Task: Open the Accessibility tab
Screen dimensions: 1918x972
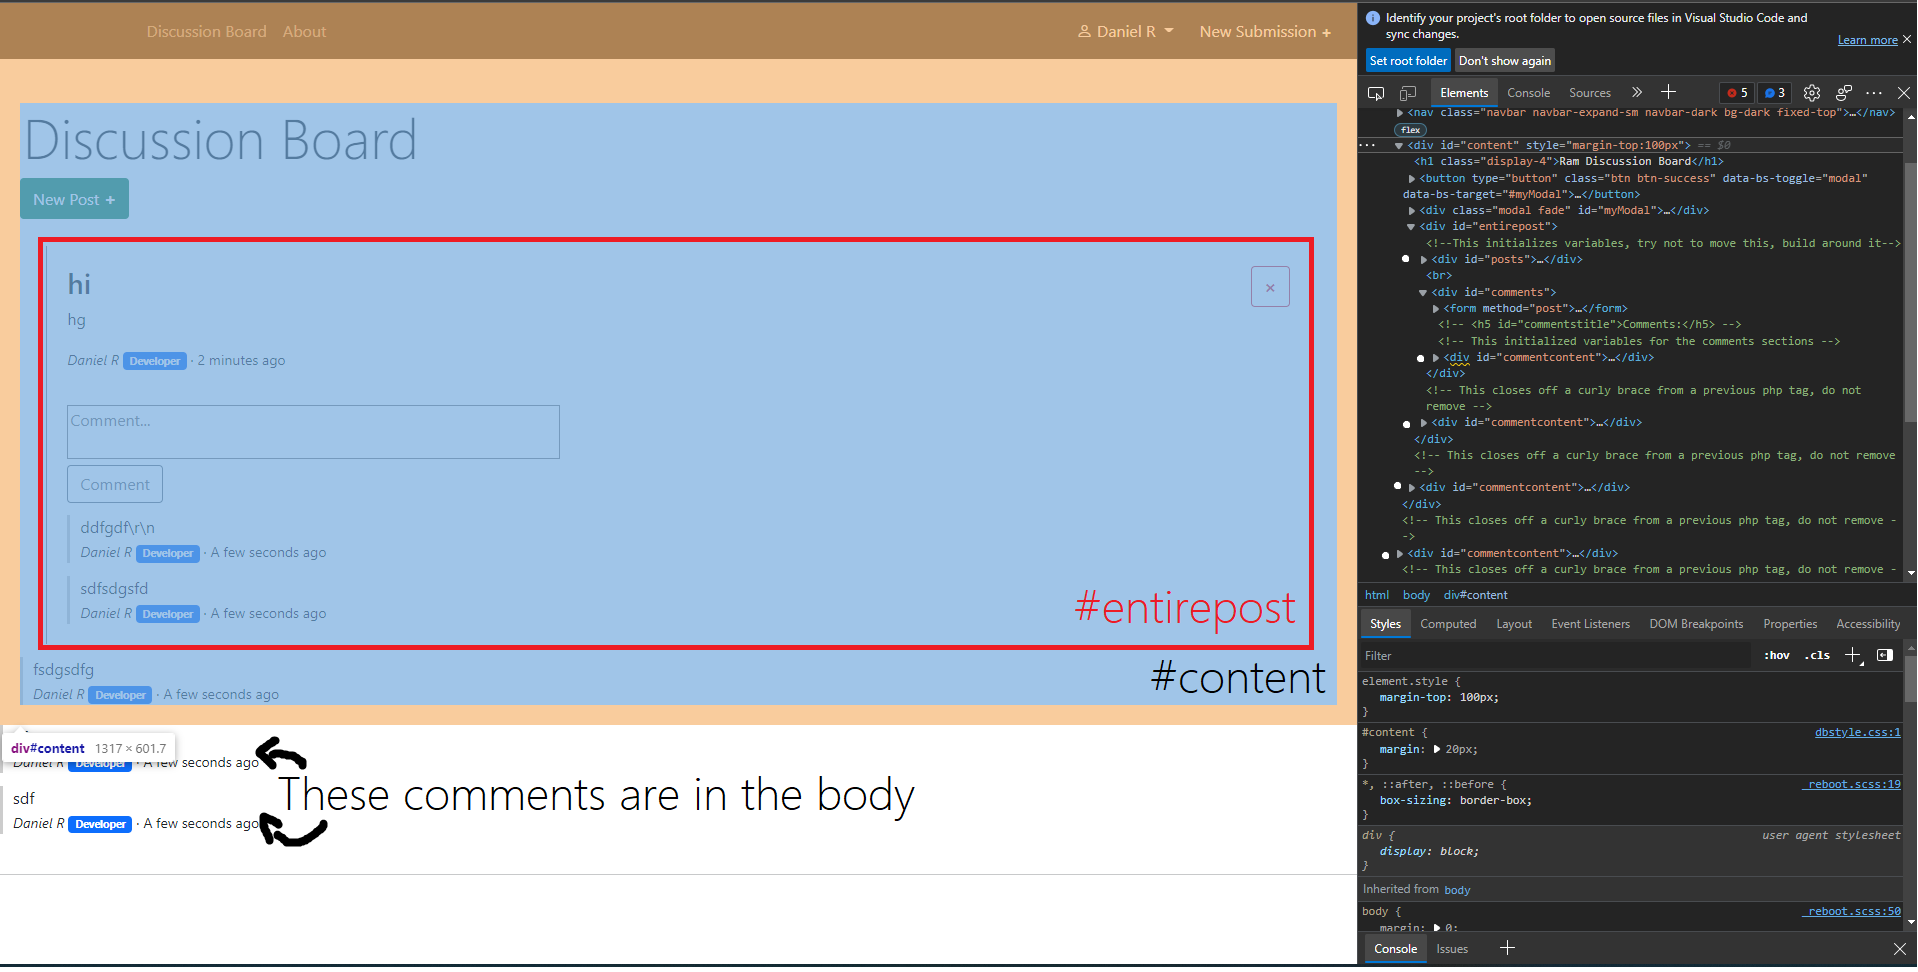Action: coord(1868,624)
